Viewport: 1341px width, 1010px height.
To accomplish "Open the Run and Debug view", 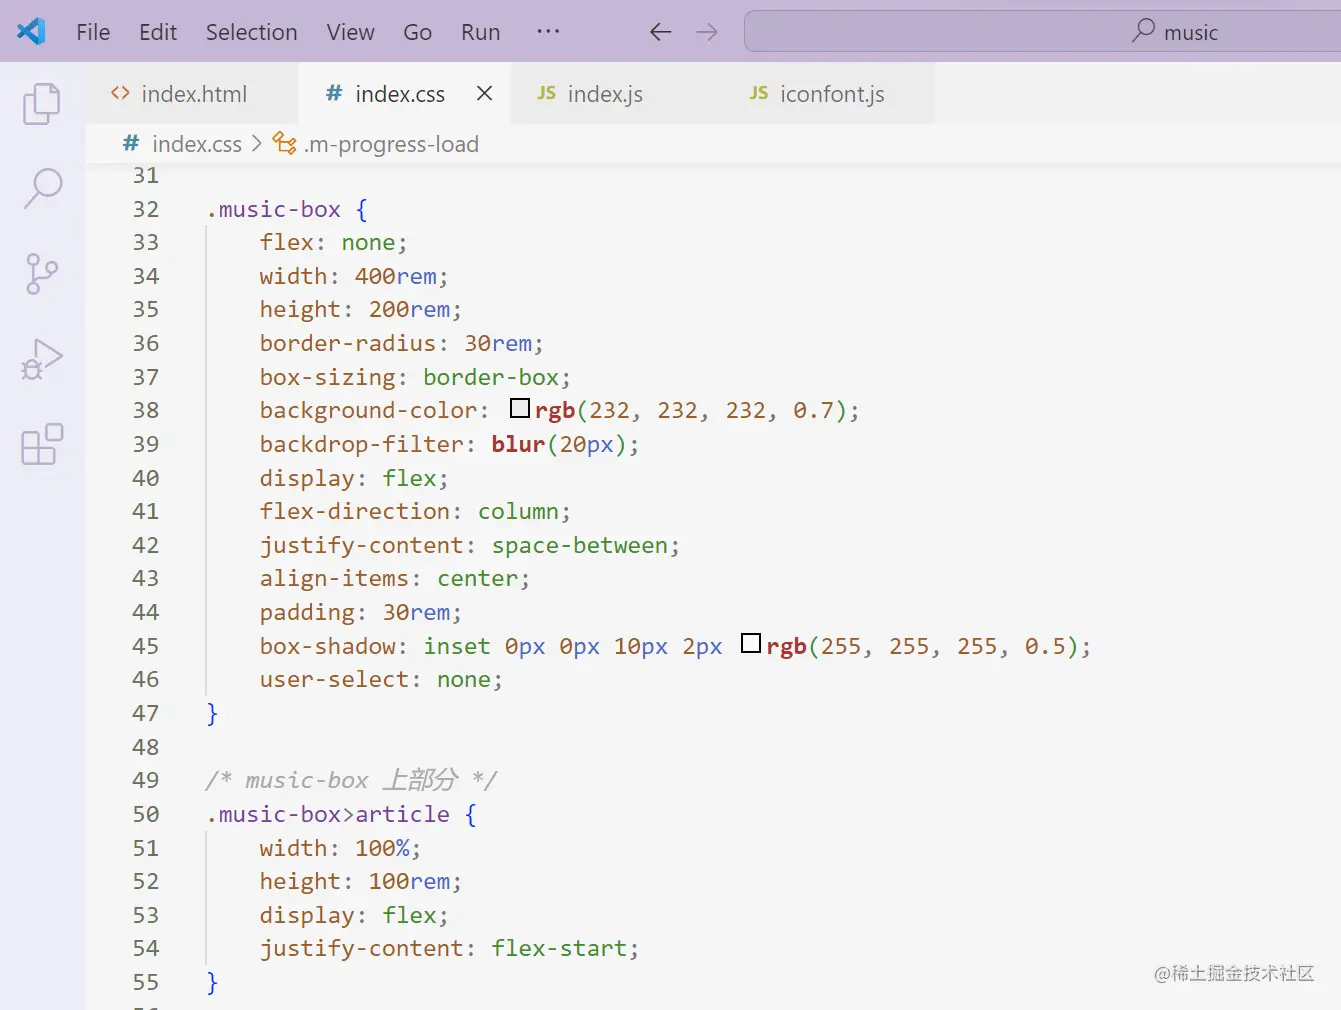I will pos(42,358).
